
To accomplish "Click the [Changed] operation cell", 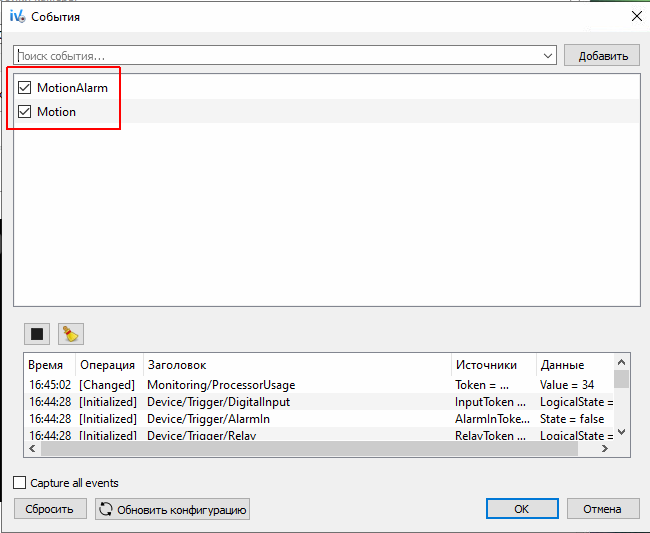I will click(107, 385).
